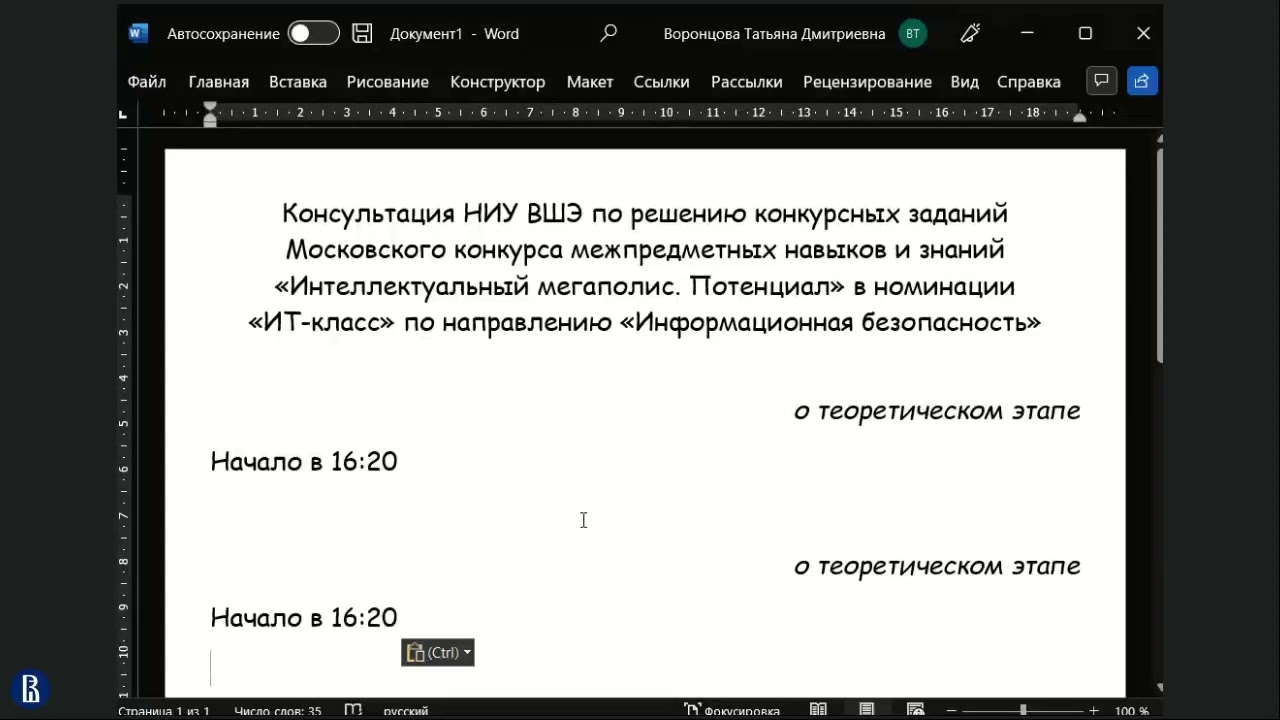Click the zoom out minus button

coord(950,711)
